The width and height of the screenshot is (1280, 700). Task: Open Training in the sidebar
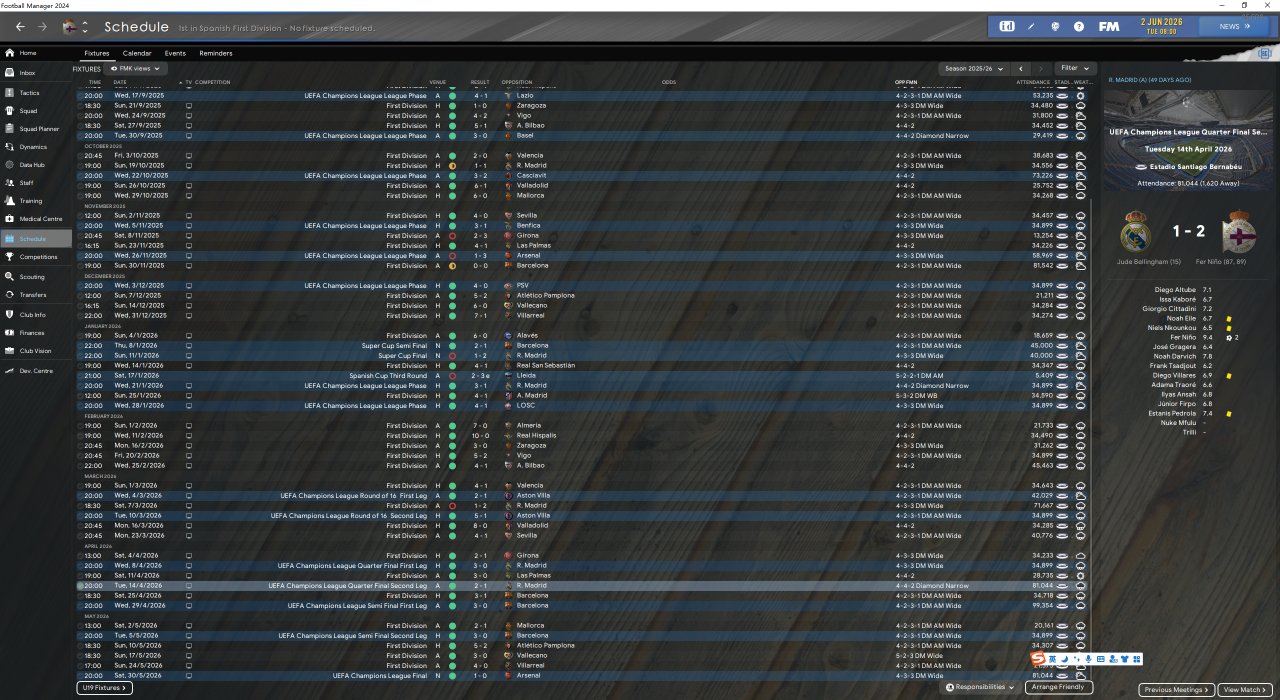pyautogui.click(x=36, y=201)
